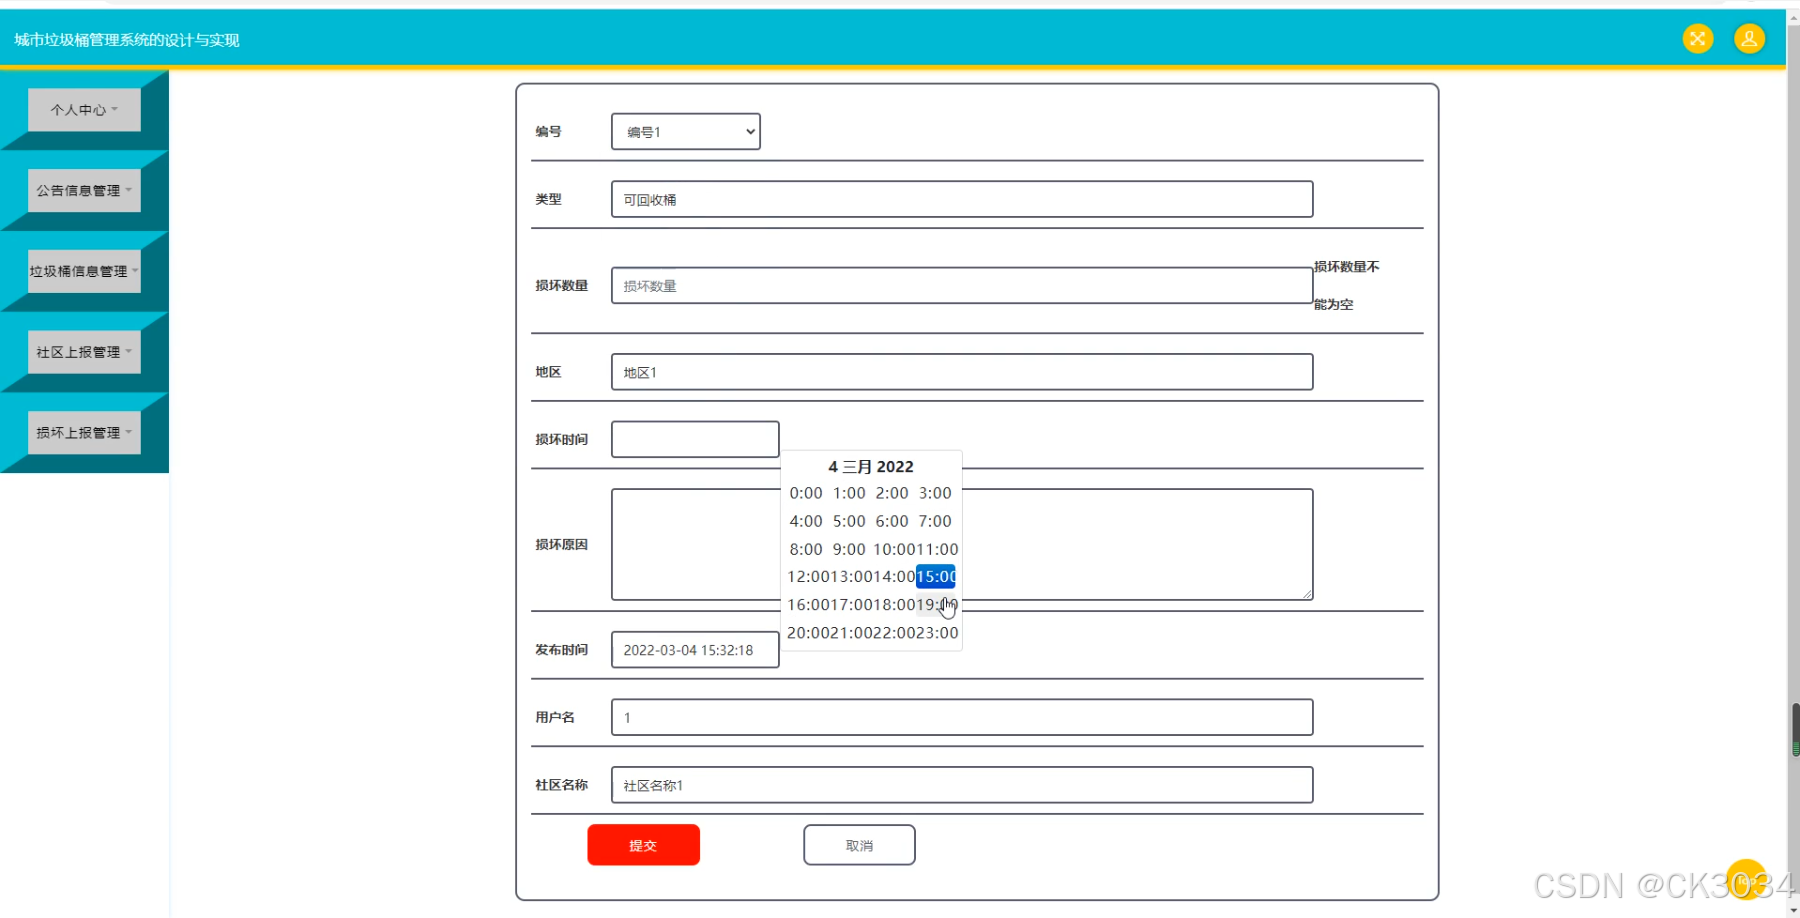Click the orange back-to-top button
1800x918 pixels.
[x=1746, y=879]
